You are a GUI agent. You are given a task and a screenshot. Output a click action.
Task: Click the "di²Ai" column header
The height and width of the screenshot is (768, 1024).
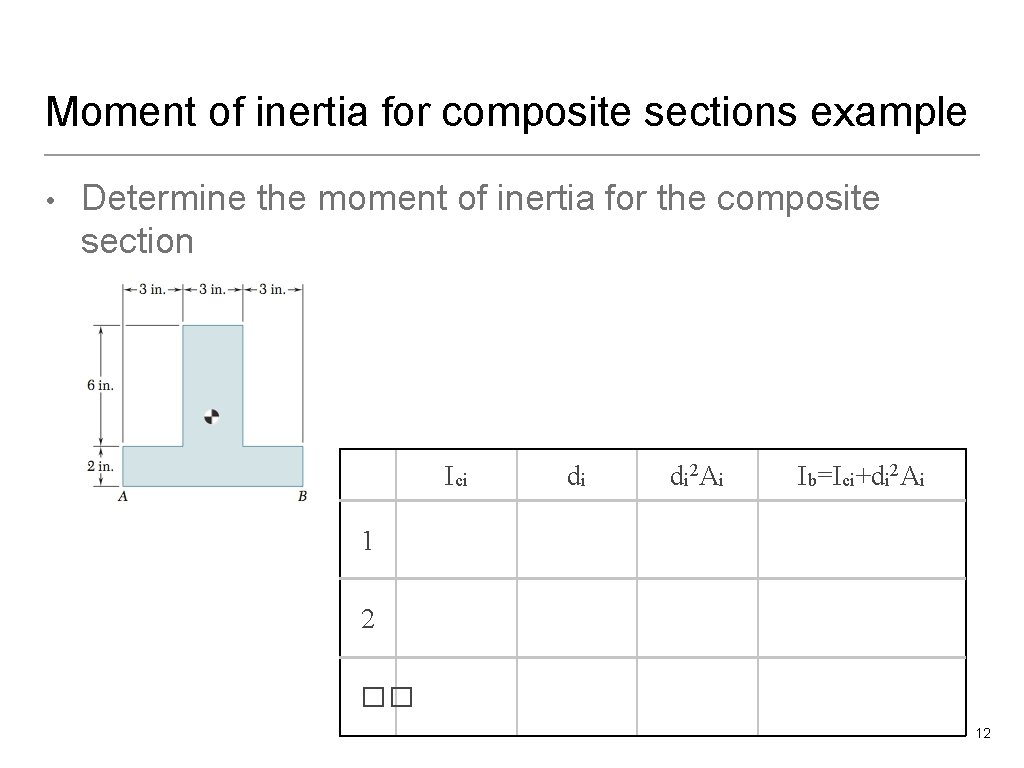click(697, 477)
